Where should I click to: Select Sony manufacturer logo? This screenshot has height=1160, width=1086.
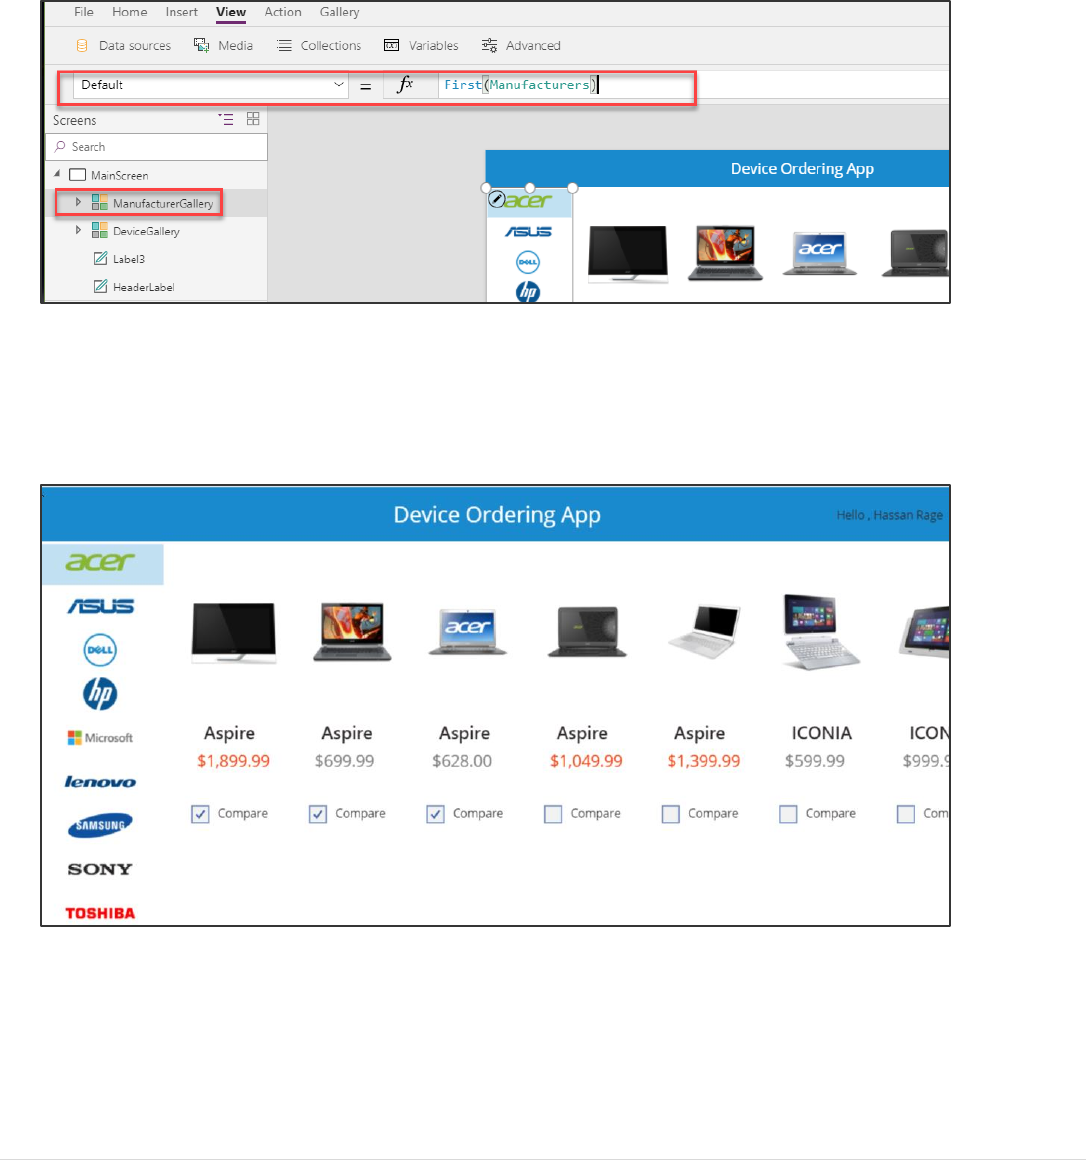100,869
